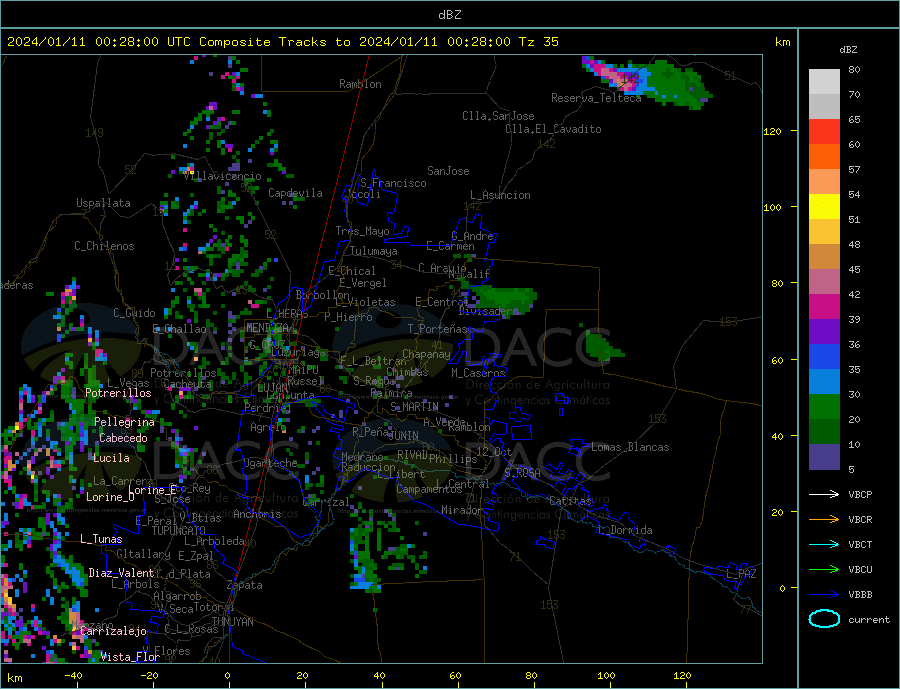Pick the dark green swatch in dBZ scale
Image resolution: width=900 pixels, height=689 pixels.
pyautogui.click(x=824, y=432)
